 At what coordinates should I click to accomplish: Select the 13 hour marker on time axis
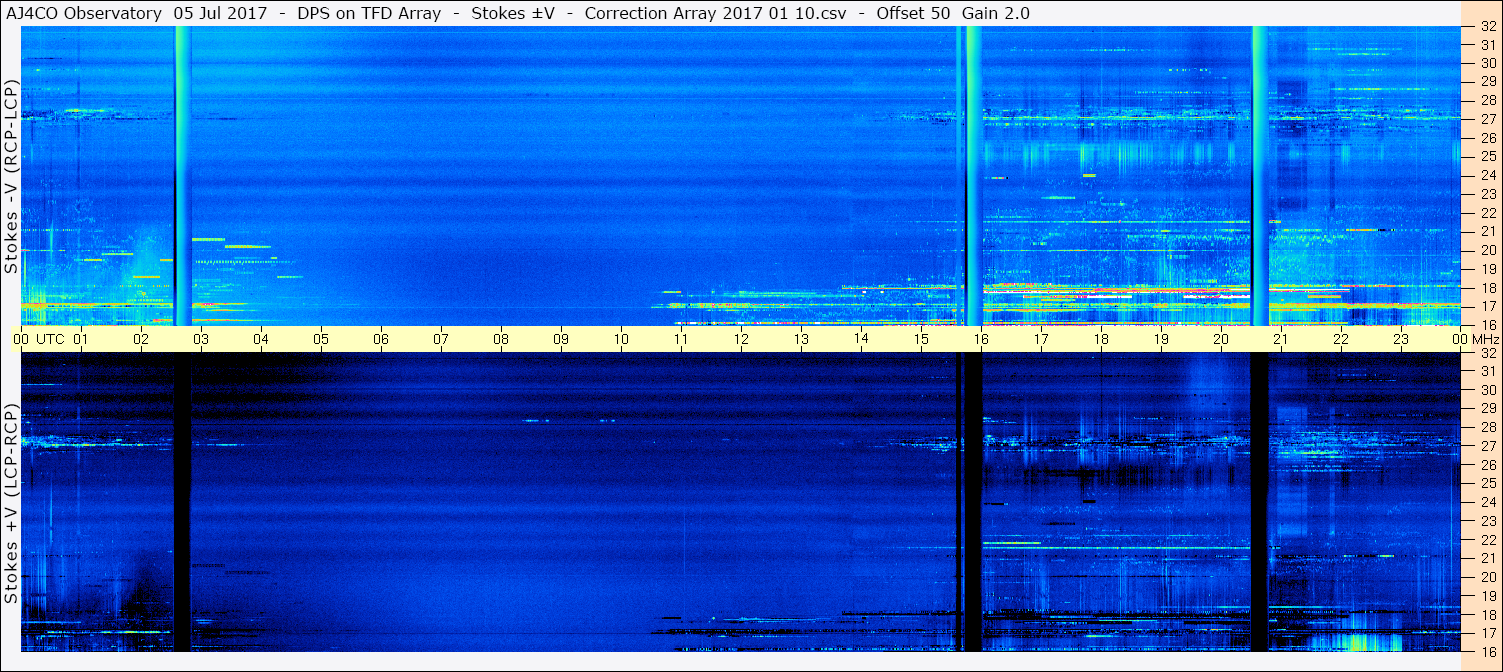click(x=801, y=339)
